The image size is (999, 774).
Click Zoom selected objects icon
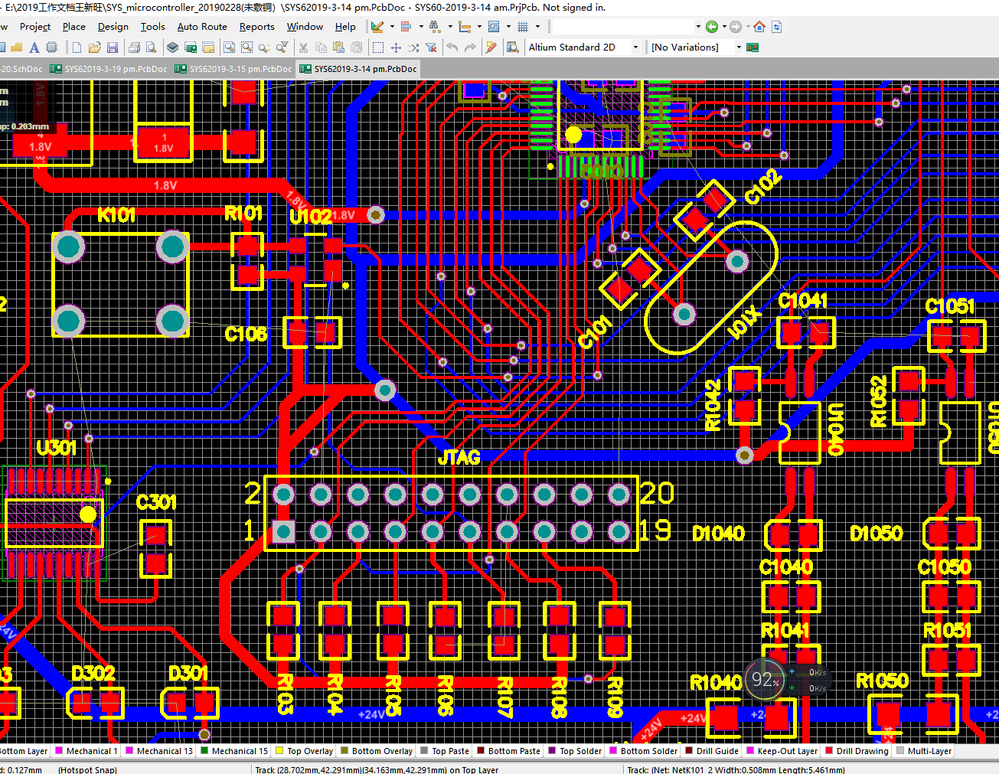(264, 47)
